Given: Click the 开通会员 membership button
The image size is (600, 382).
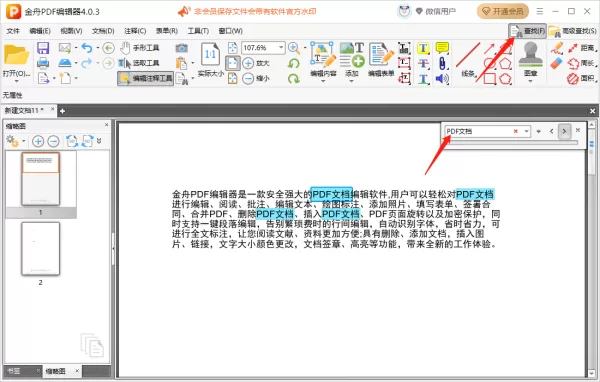Looking at the screenshot, I should pyautogui.click(x=503, y=11).
